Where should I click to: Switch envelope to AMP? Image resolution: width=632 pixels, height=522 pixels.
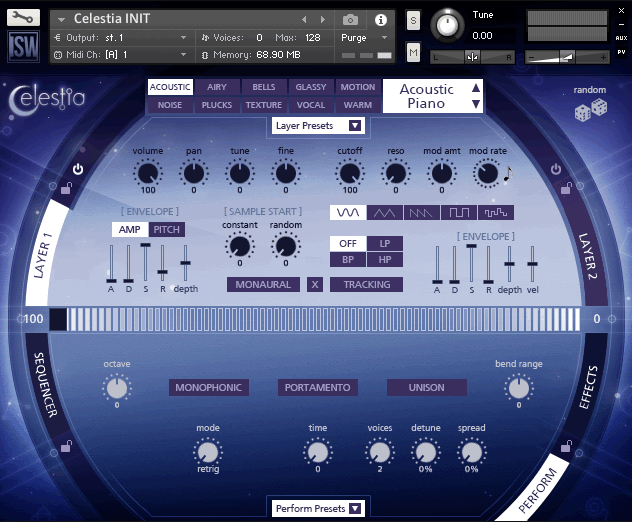click(x=130, y=230)
